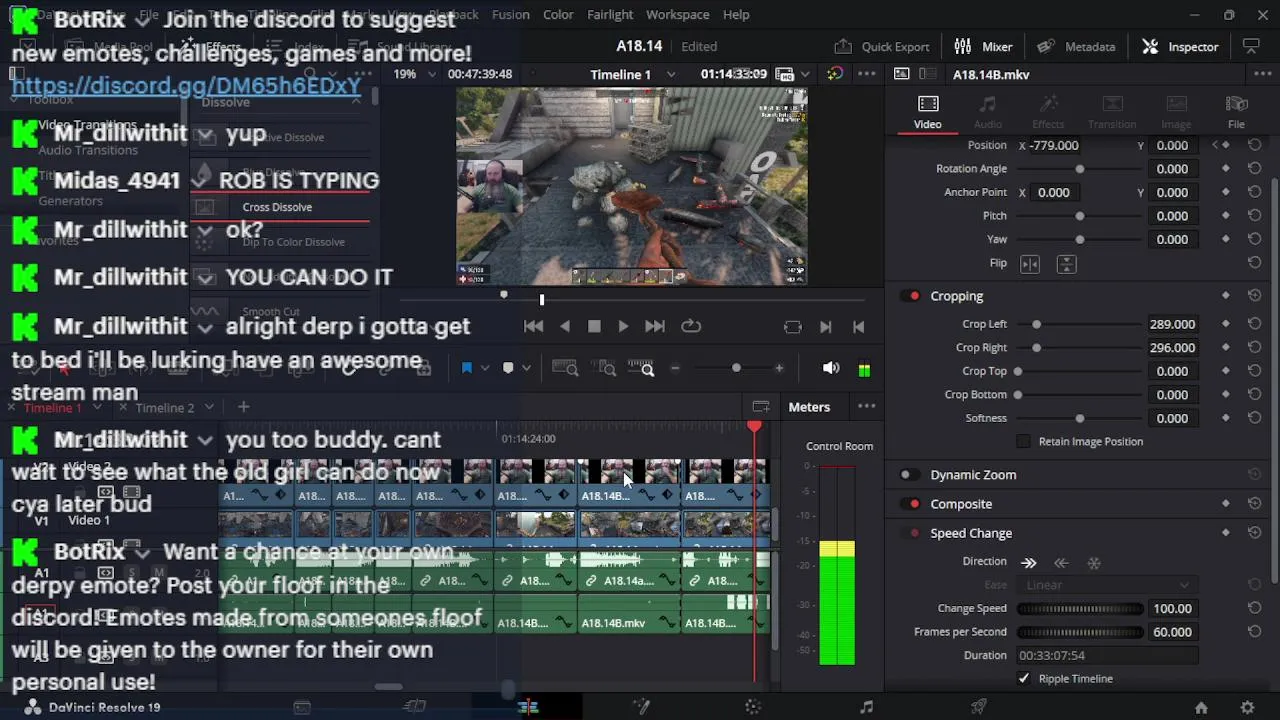Set speed direction to reverse
The height and width of the screenshot is (720, 1280).
tap(1061, 563)
